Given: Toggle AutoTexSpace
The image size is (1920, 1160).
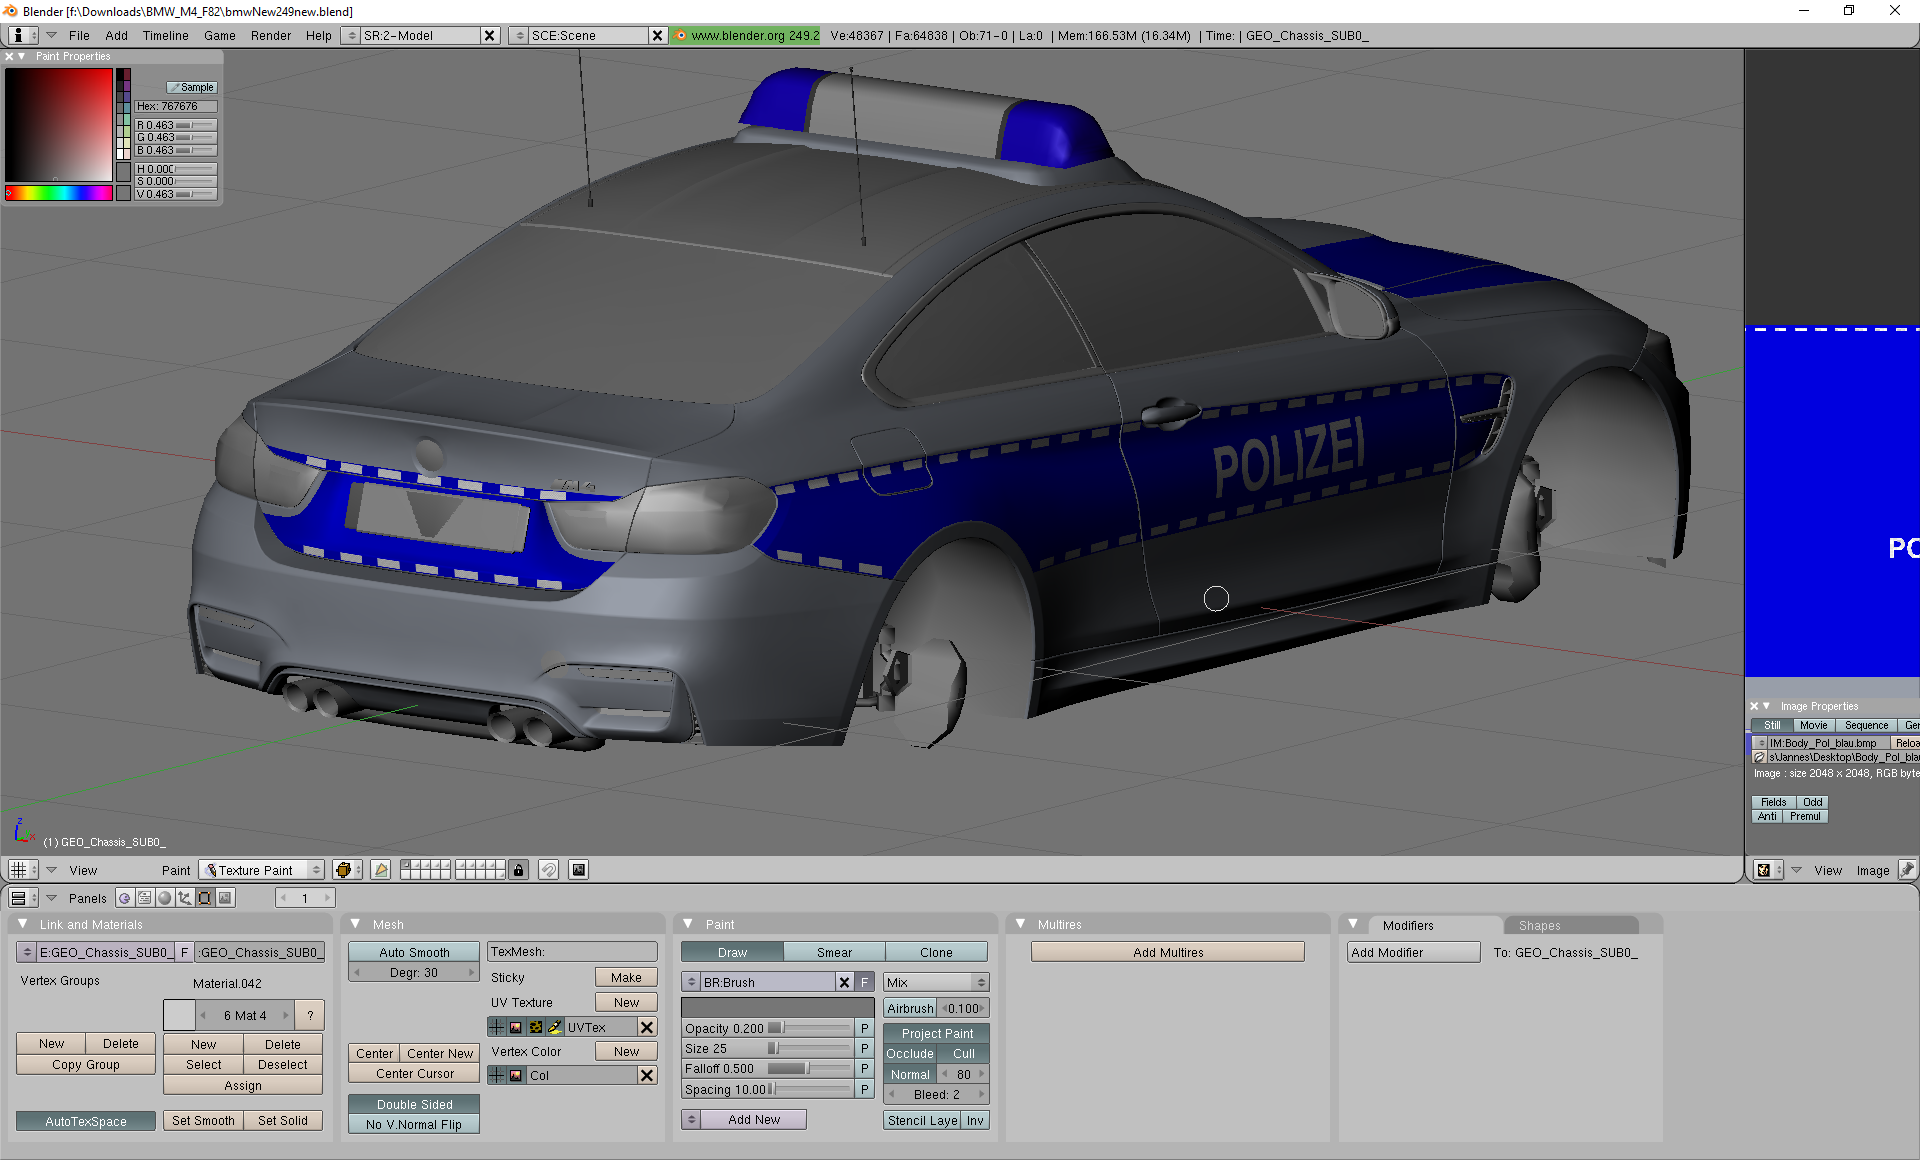Looking at the screenshot, I should (x=86, y=1121).
